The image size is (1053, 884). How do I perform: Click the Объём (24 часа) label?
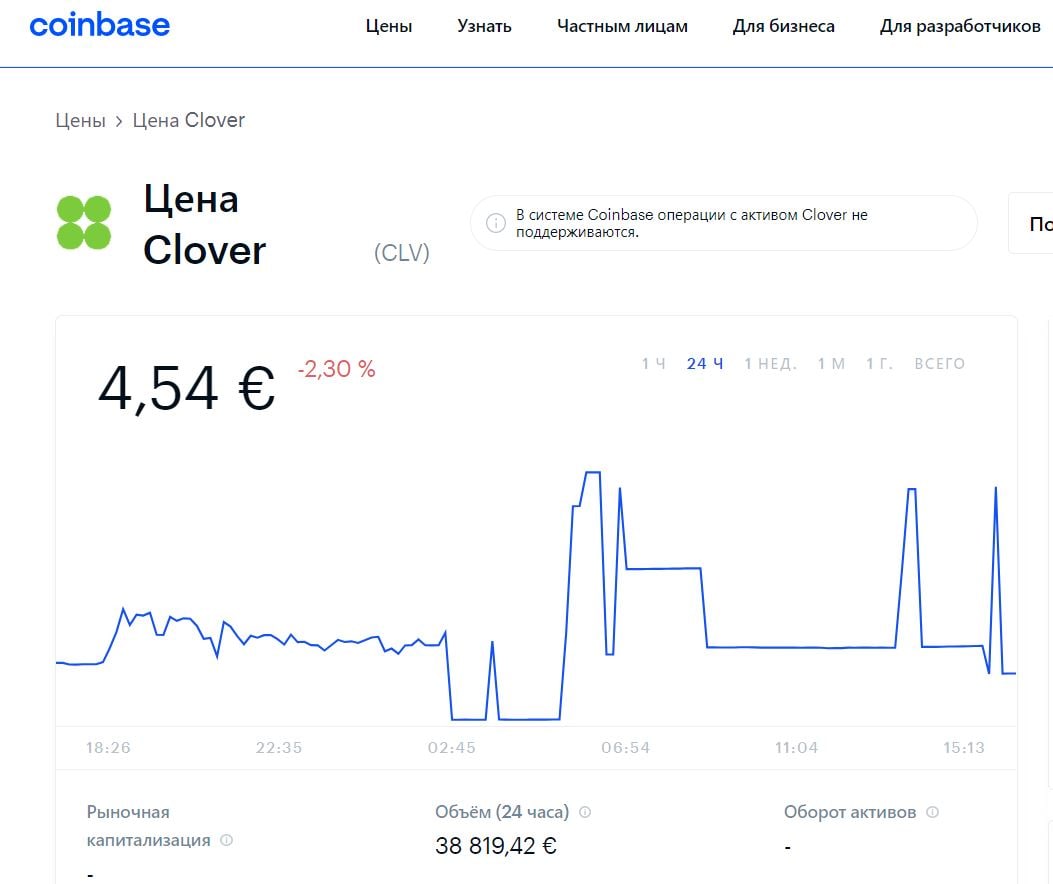pos(502,812)
